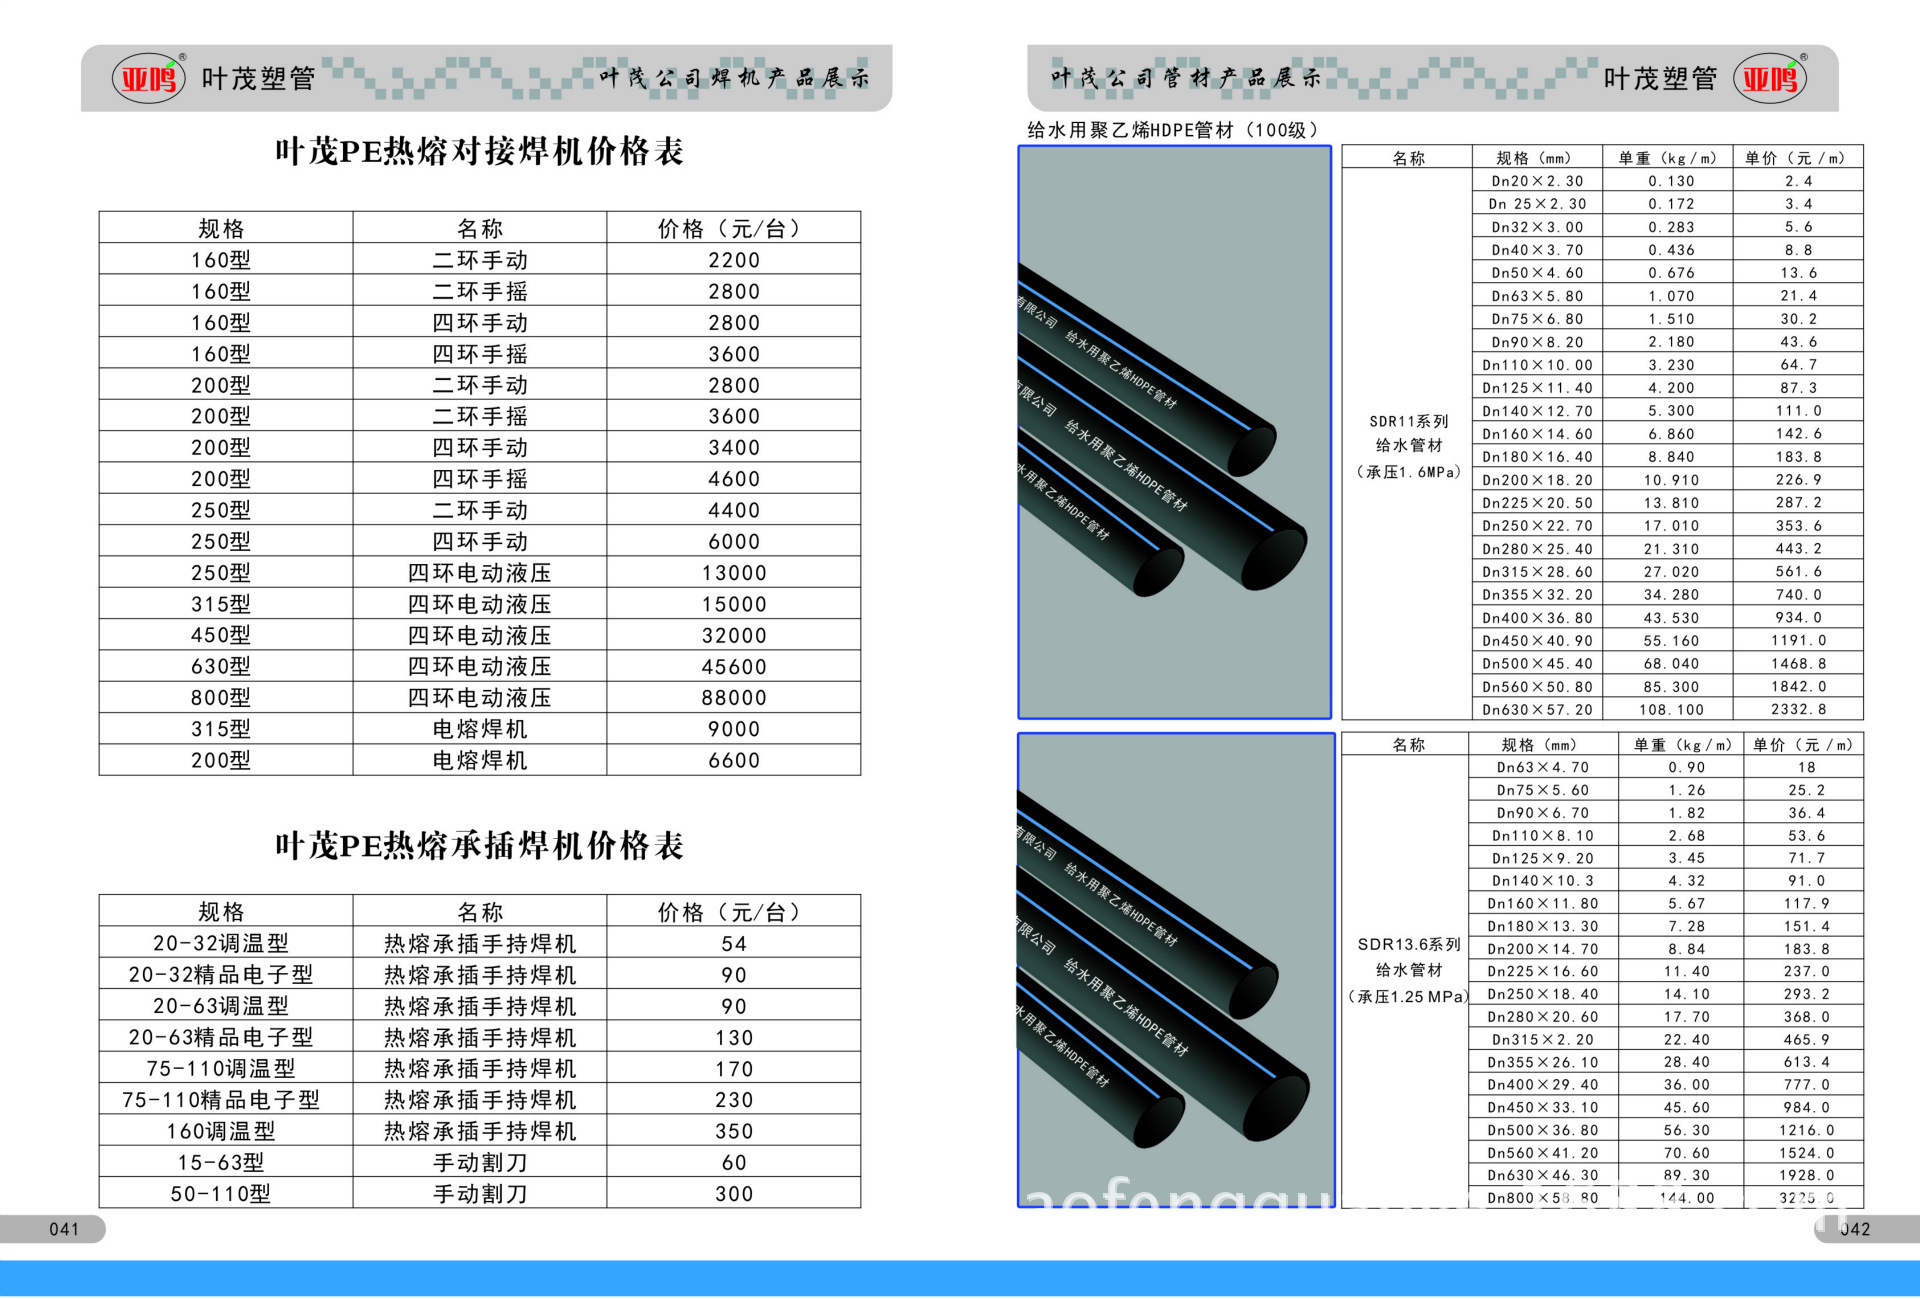Select unit price cell 2332.8
Viewport: 1920px width, 1299px height.
pyautogui.click(x=1799, y=710)
